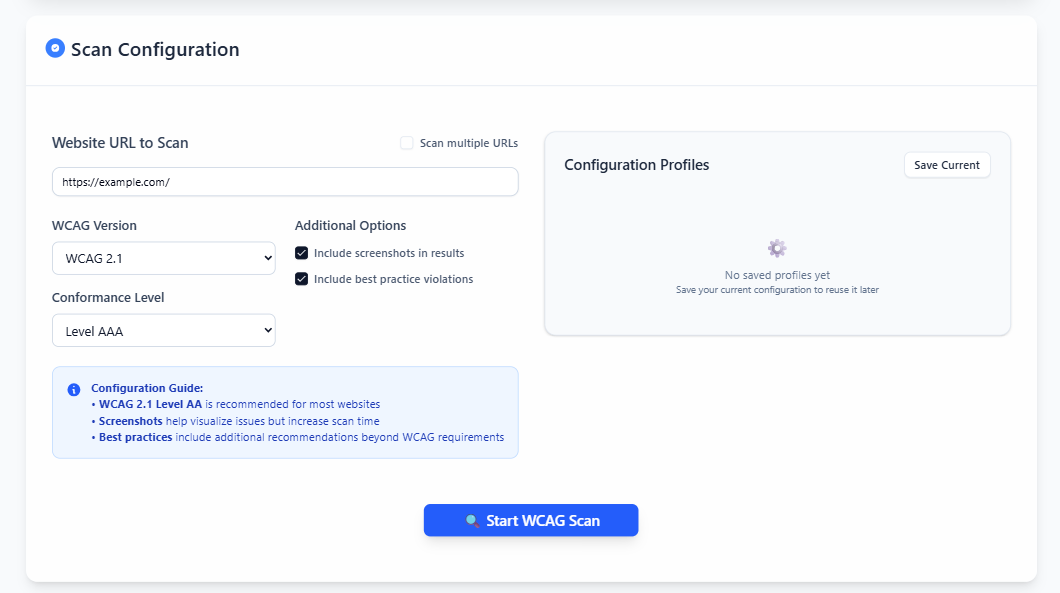Focus the Website URL input field
This screenshot has width=1060, height=593.
point(285,182)
